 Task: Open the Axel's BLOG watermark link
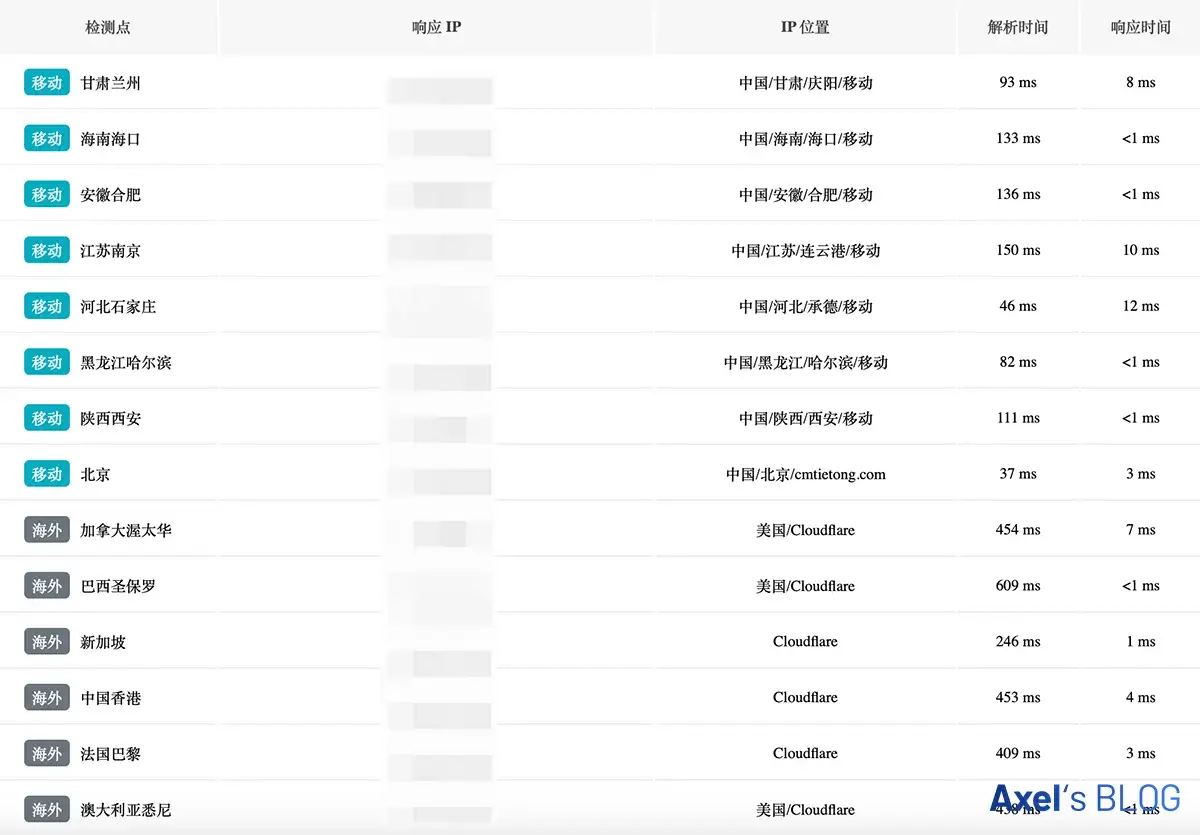point(1085,798)
